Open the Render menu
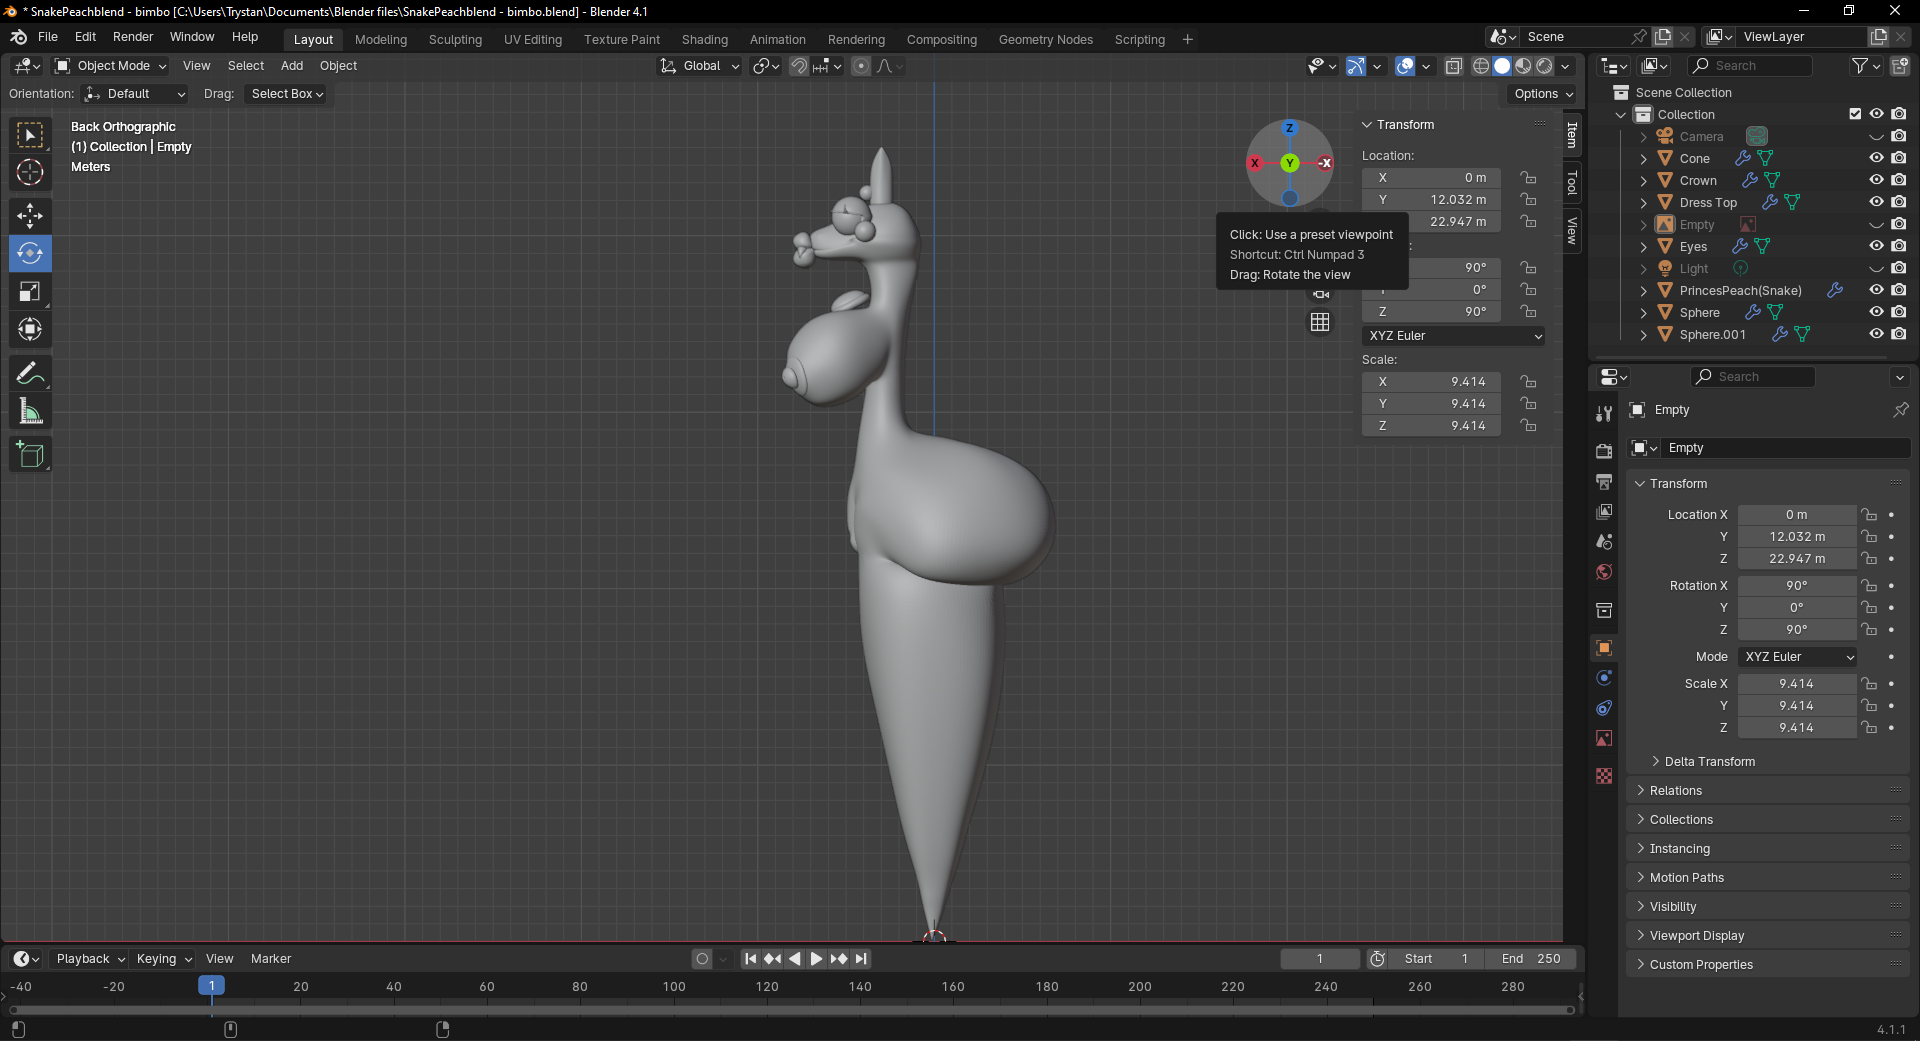 point(133,37)
